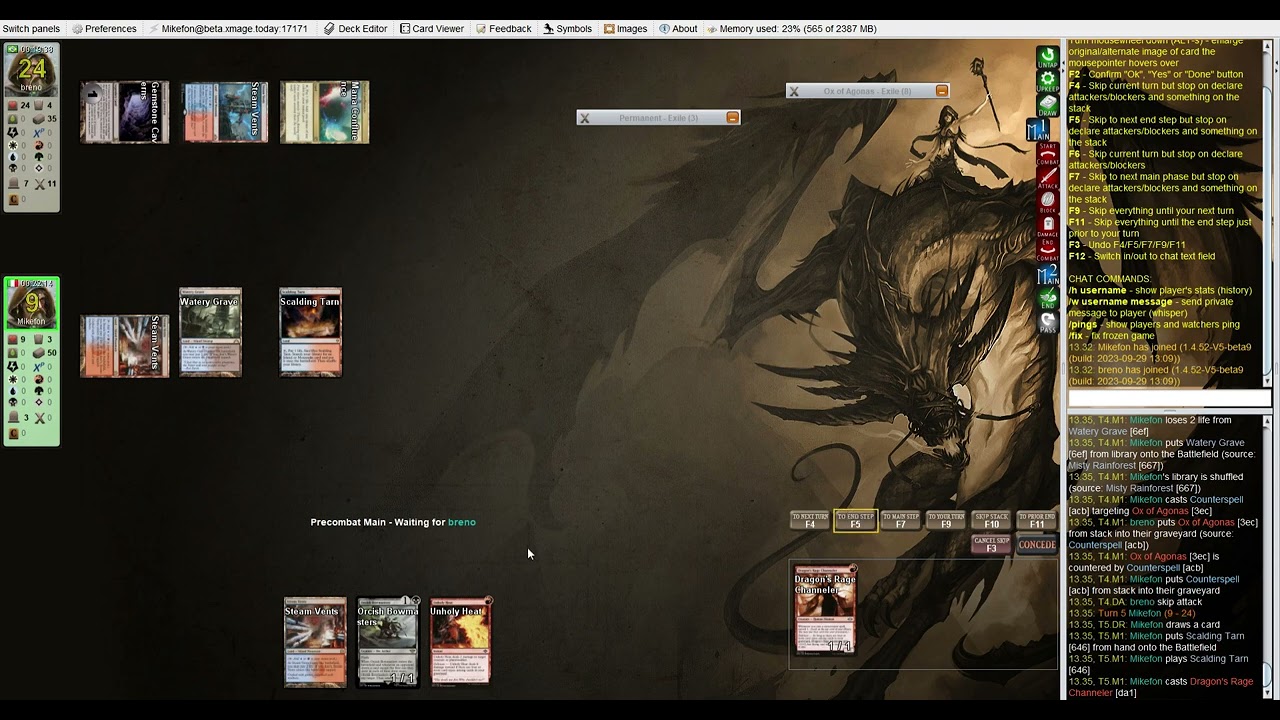Click the End phase icon
This screenshot has height=720, width=1280.
click(x=1047, y=299)
